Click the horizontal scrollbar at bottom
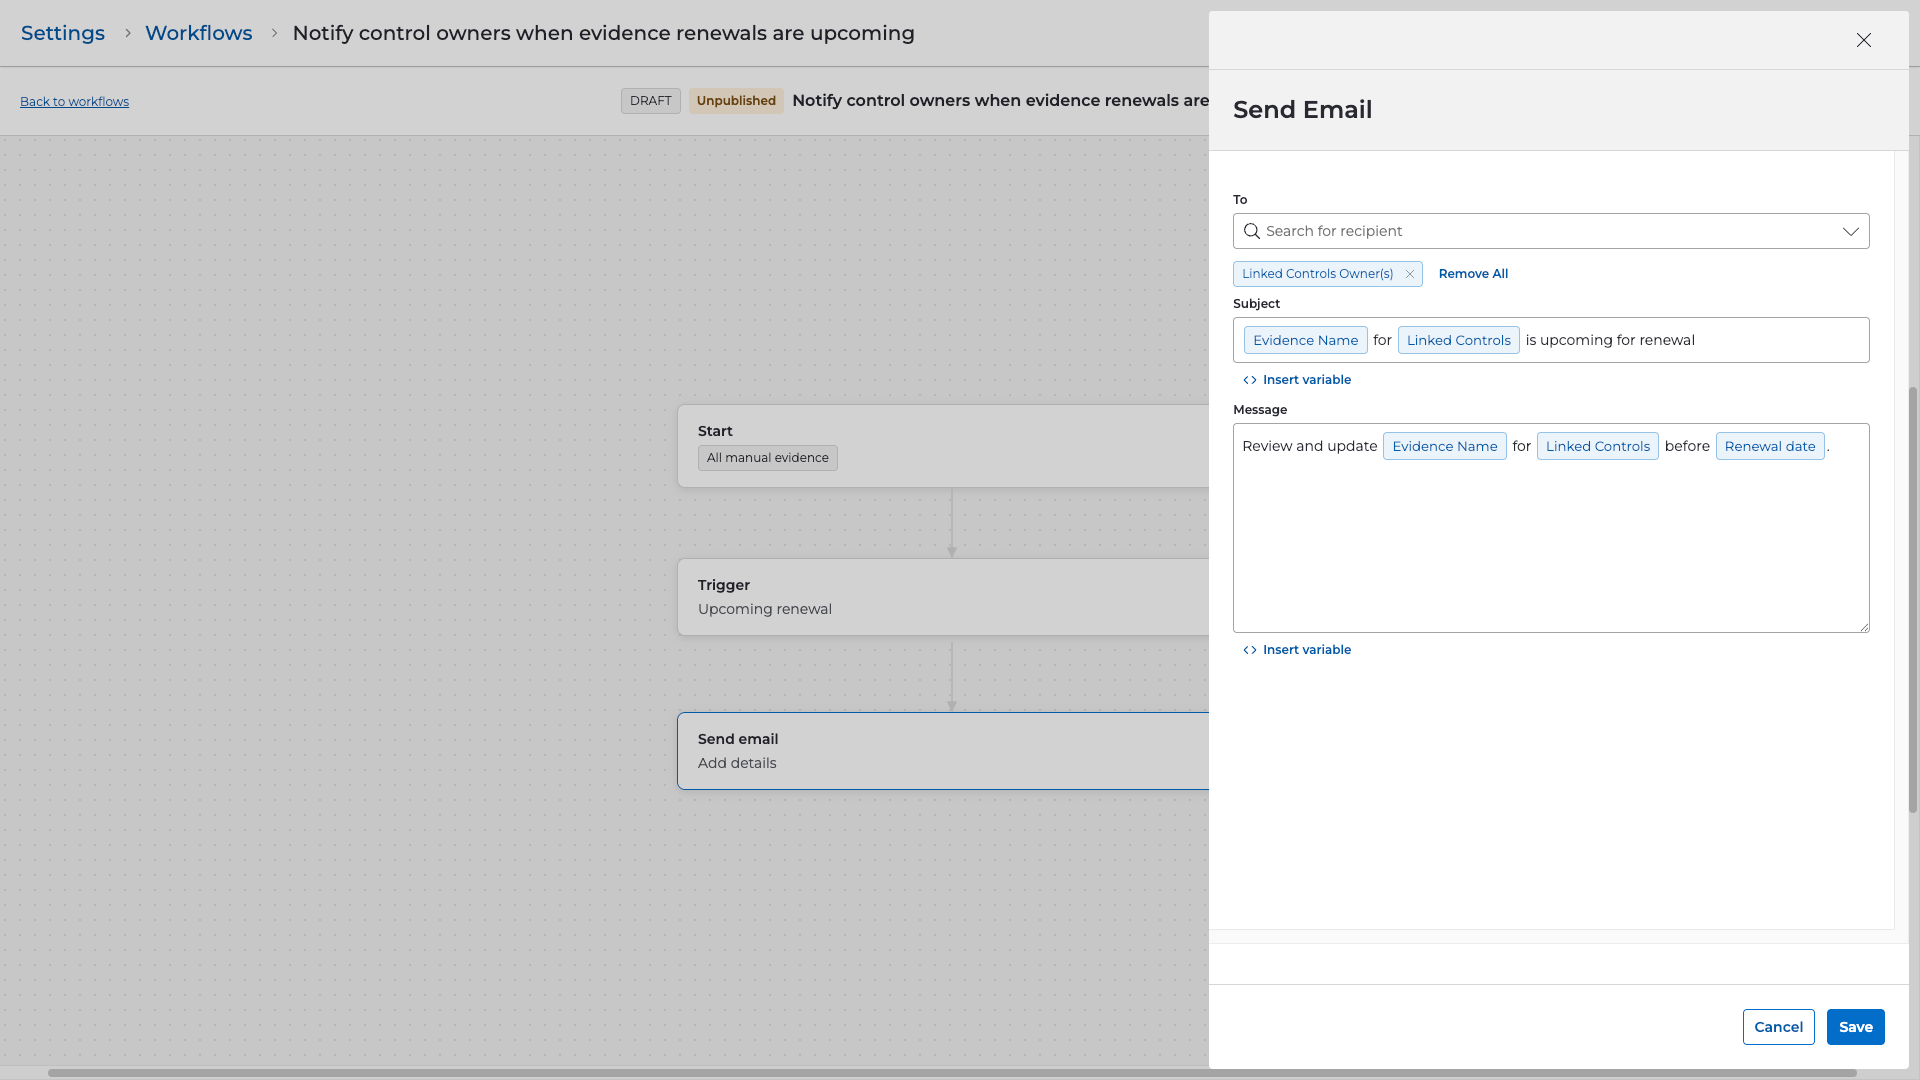The image size is (1920, 1080). (950, 1073)
